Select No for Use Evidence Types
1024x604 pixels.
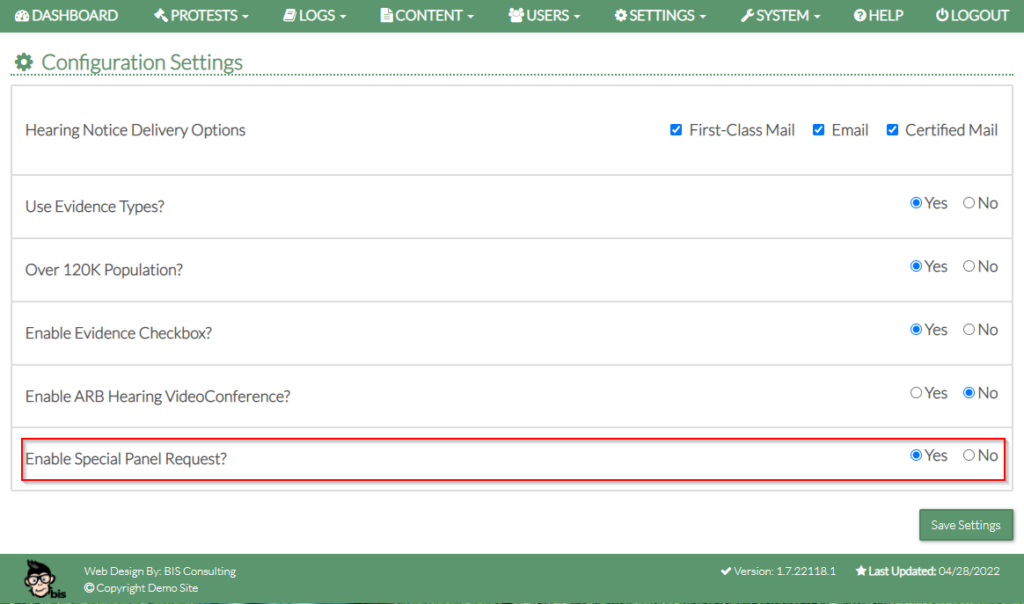click(968, 203)
